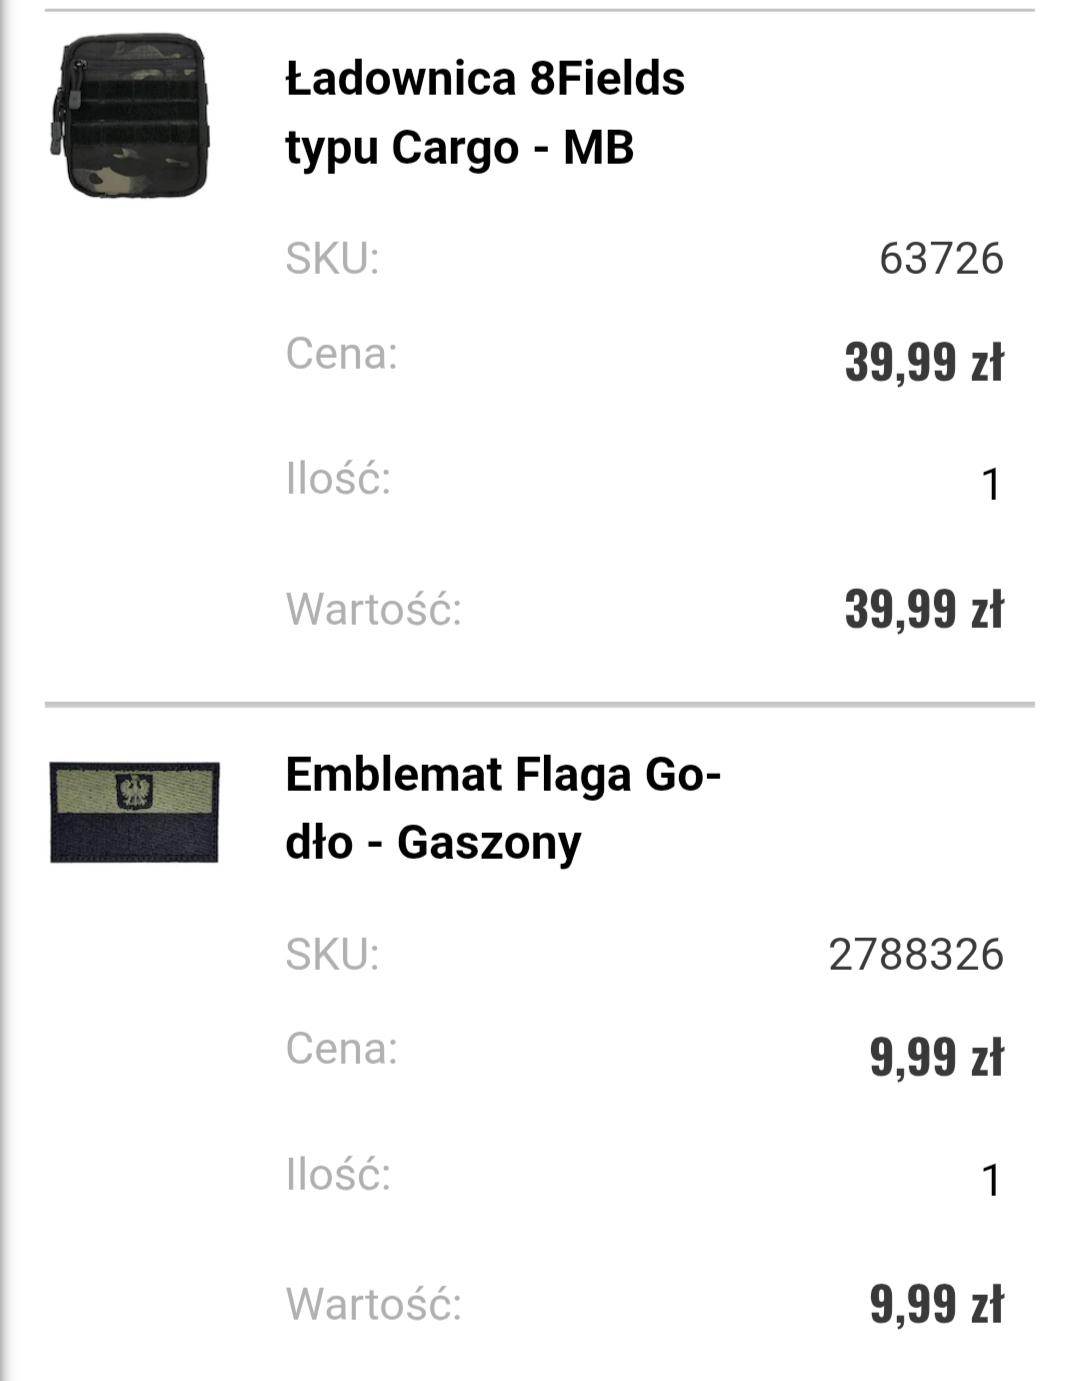Click the SKU label of the Ładownica pouch
The image size is (1080, 1381).
click(332, 258)
